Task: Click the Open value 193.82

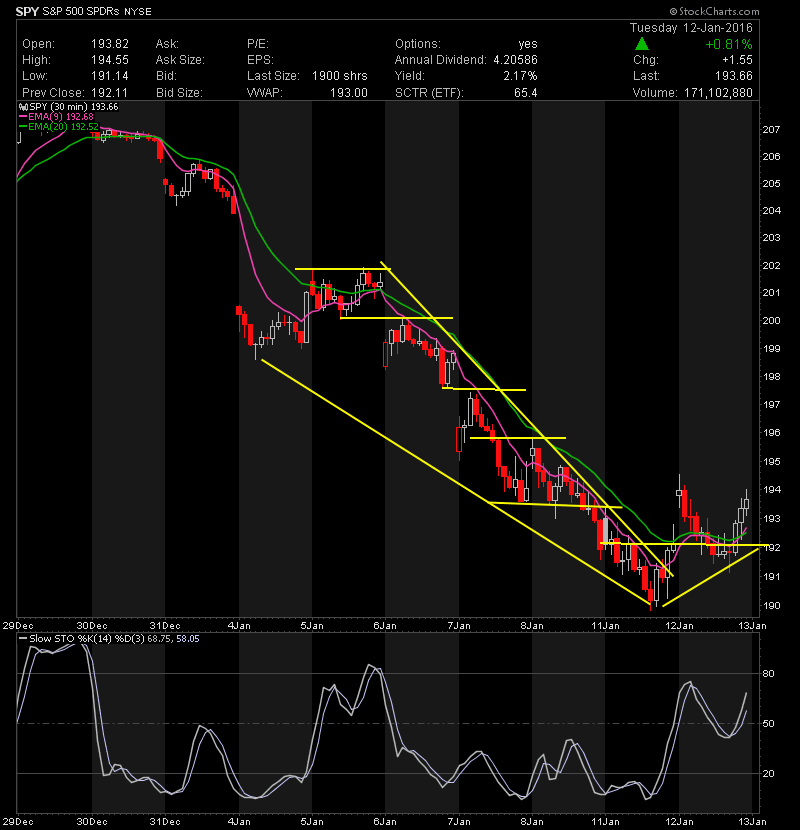Action: [x=110, y=44]
